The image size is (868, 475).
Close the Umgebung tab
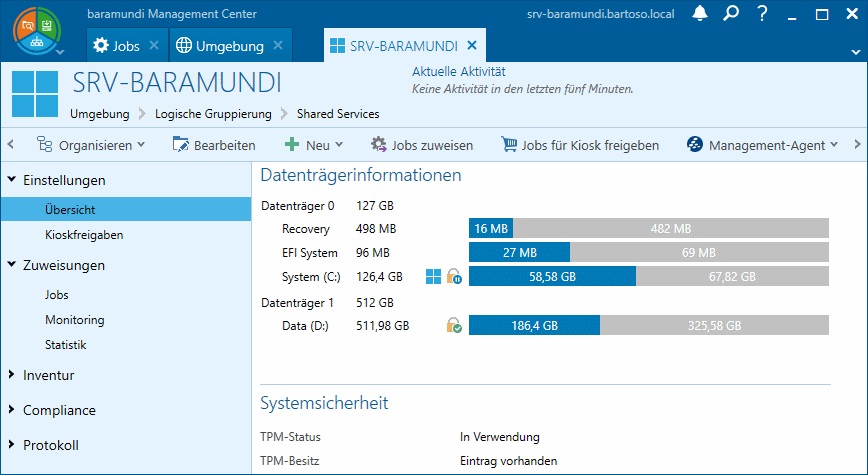point(278,45)
